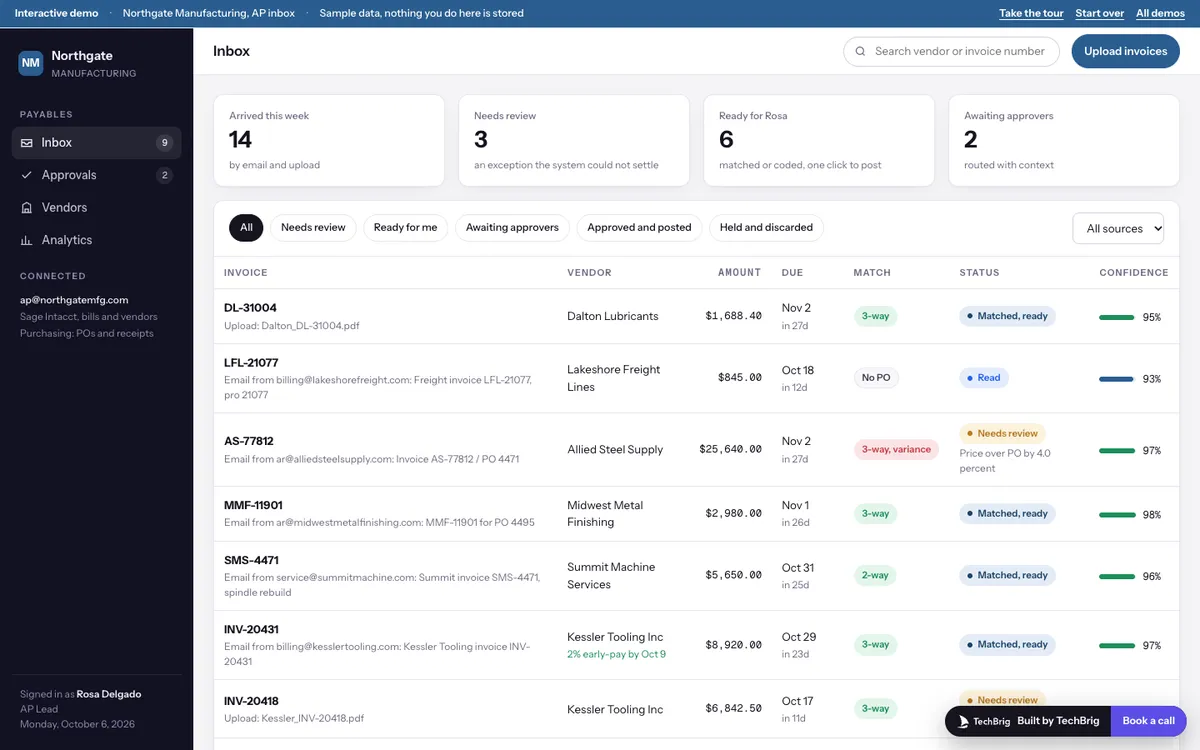
Task: Go to the Analytics page
Action: 96,240
